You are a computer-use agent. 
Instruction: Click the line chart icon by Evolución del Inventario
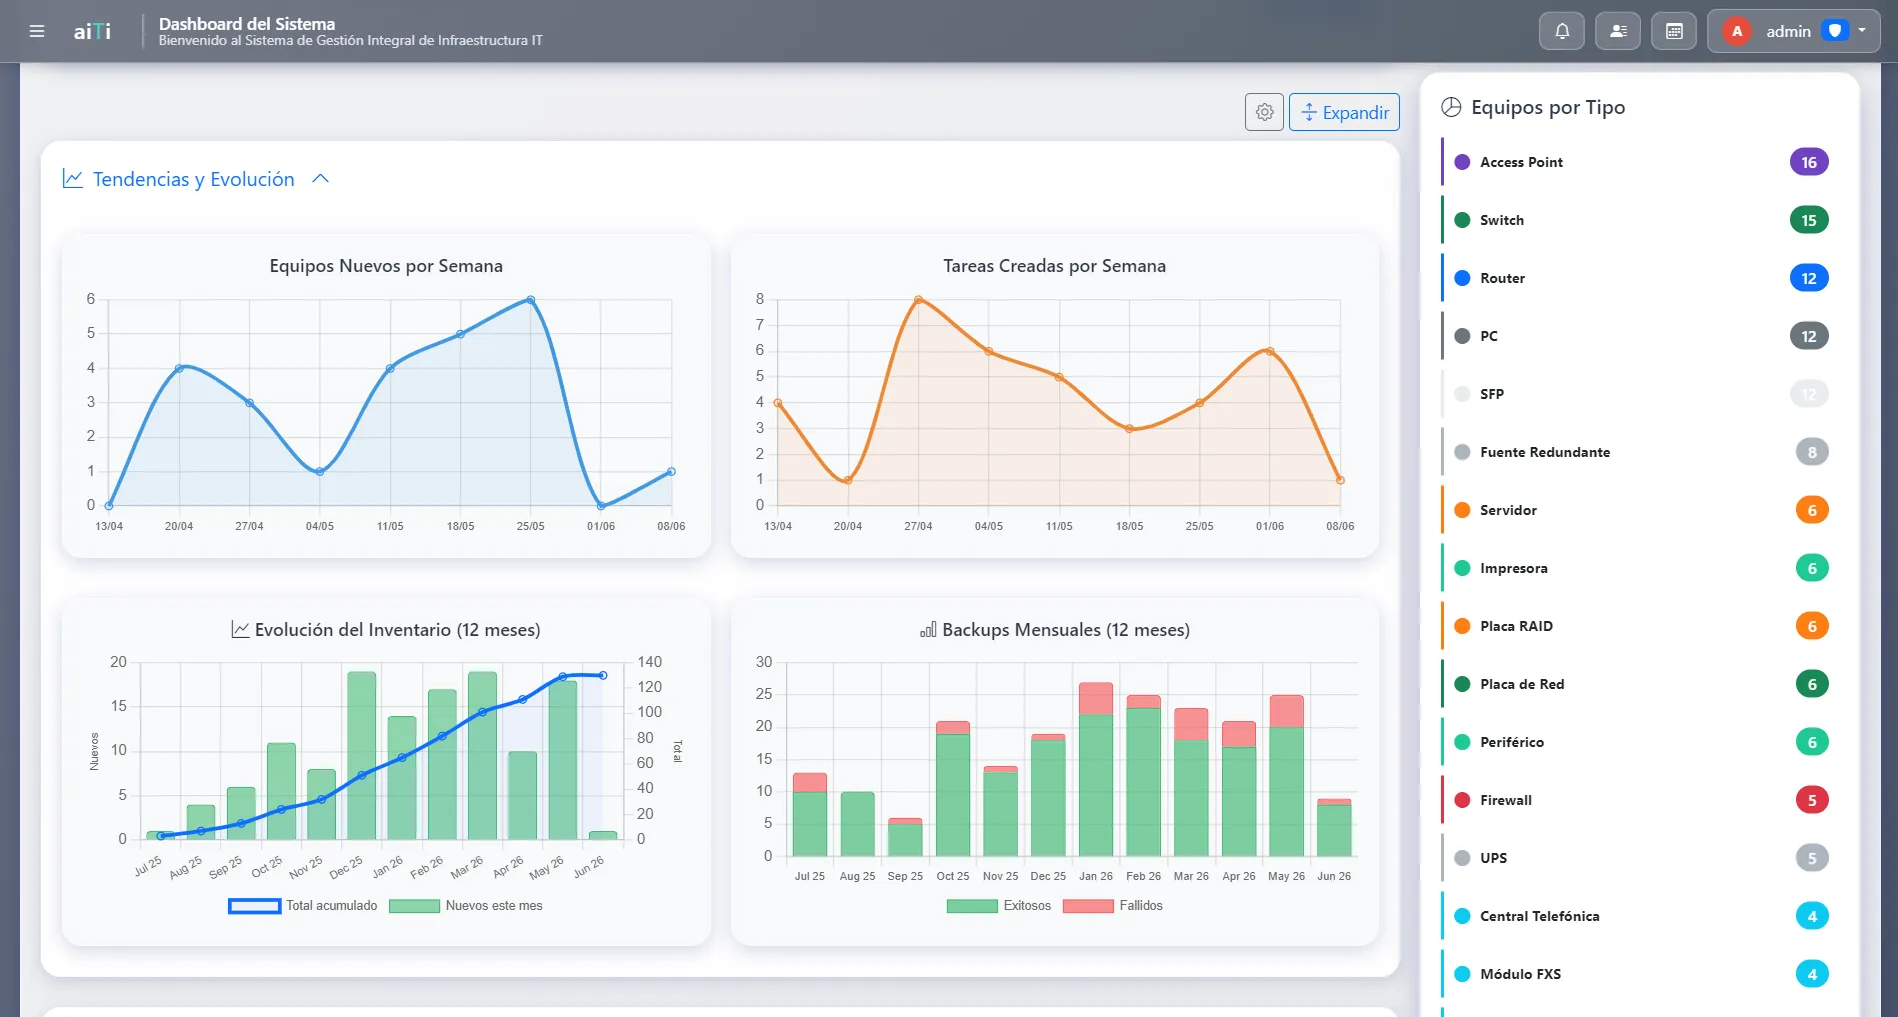click(x=240, y=629)
